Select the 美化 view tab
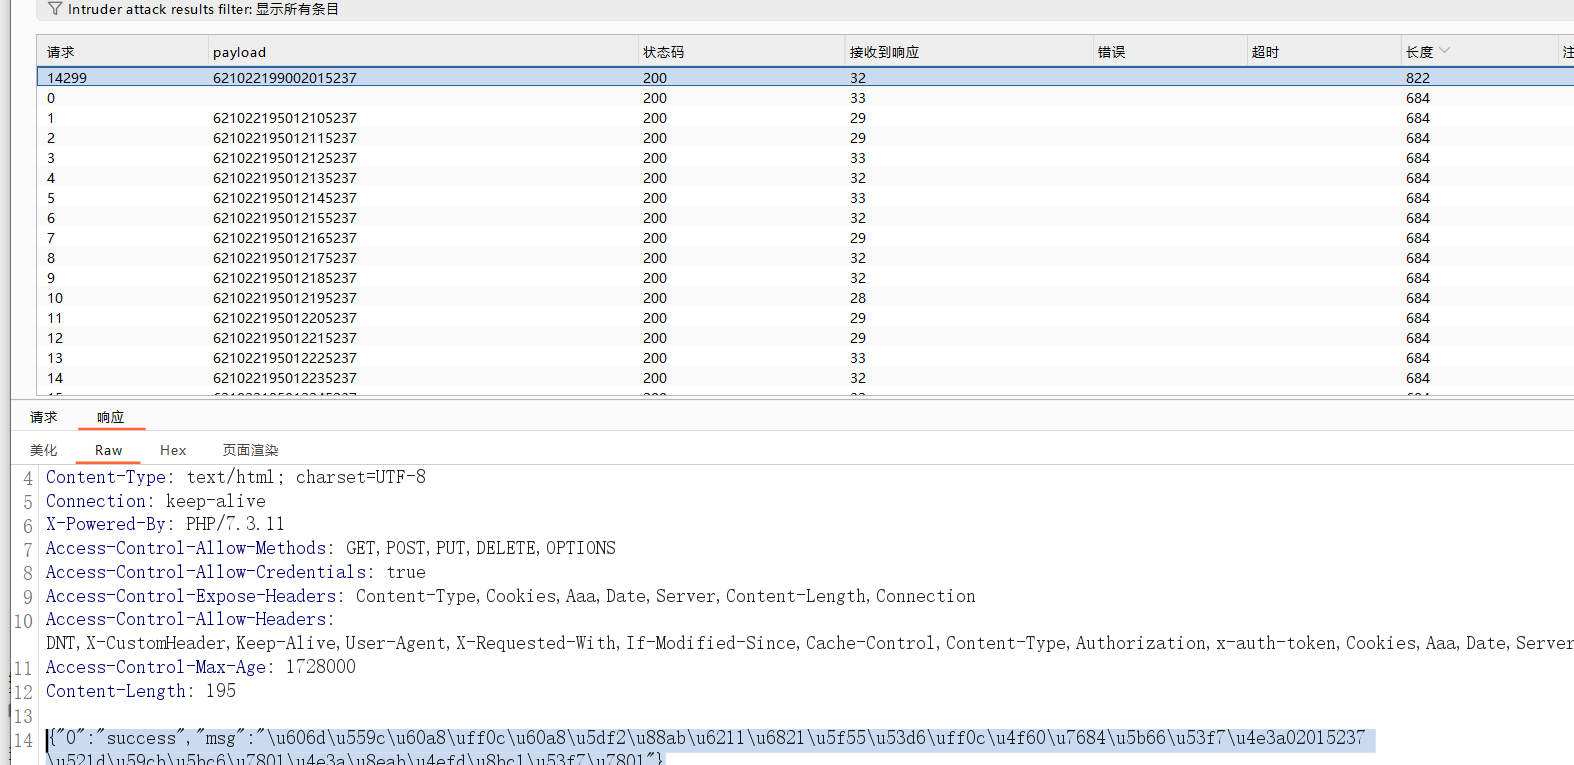Screen dimensions: 1574x765 pyautogui.click(x=44, y=450)
